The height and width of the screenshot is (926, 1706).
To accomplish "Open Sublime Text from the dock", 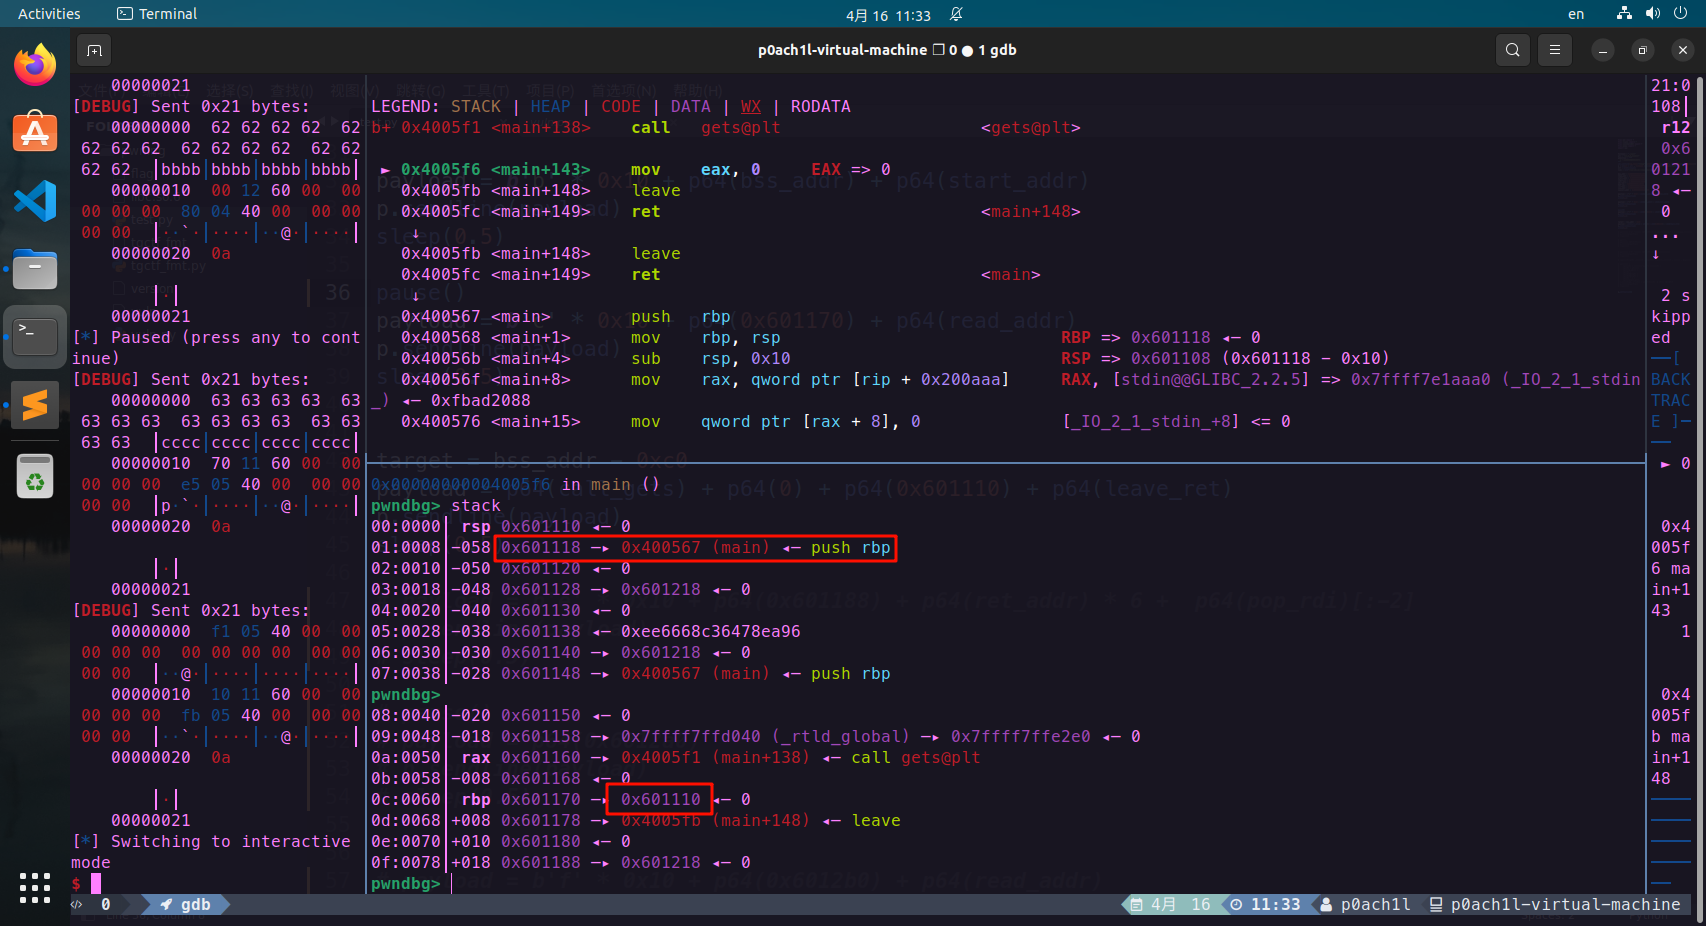I will (x=35, y=405).
